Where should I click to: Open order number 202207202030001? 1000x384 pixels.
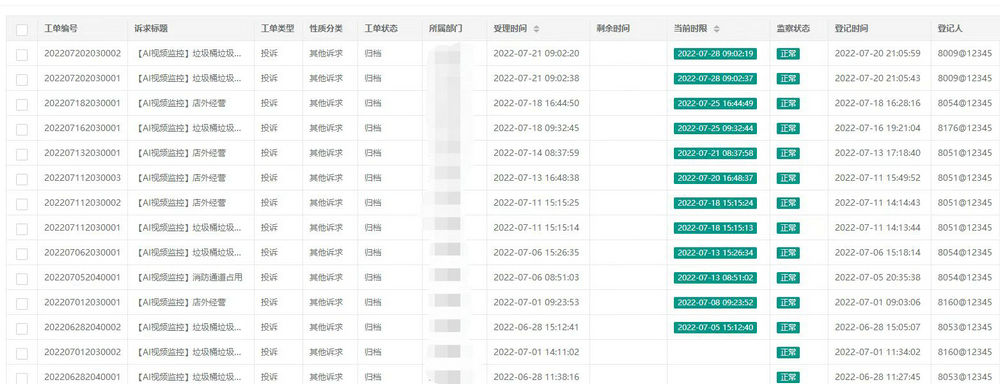tap(82, 78)
